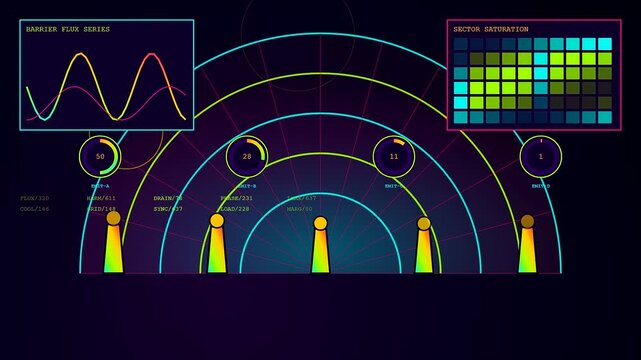
Task: Select the rightmost emitter pylon
Action: (x=527, y=244)
